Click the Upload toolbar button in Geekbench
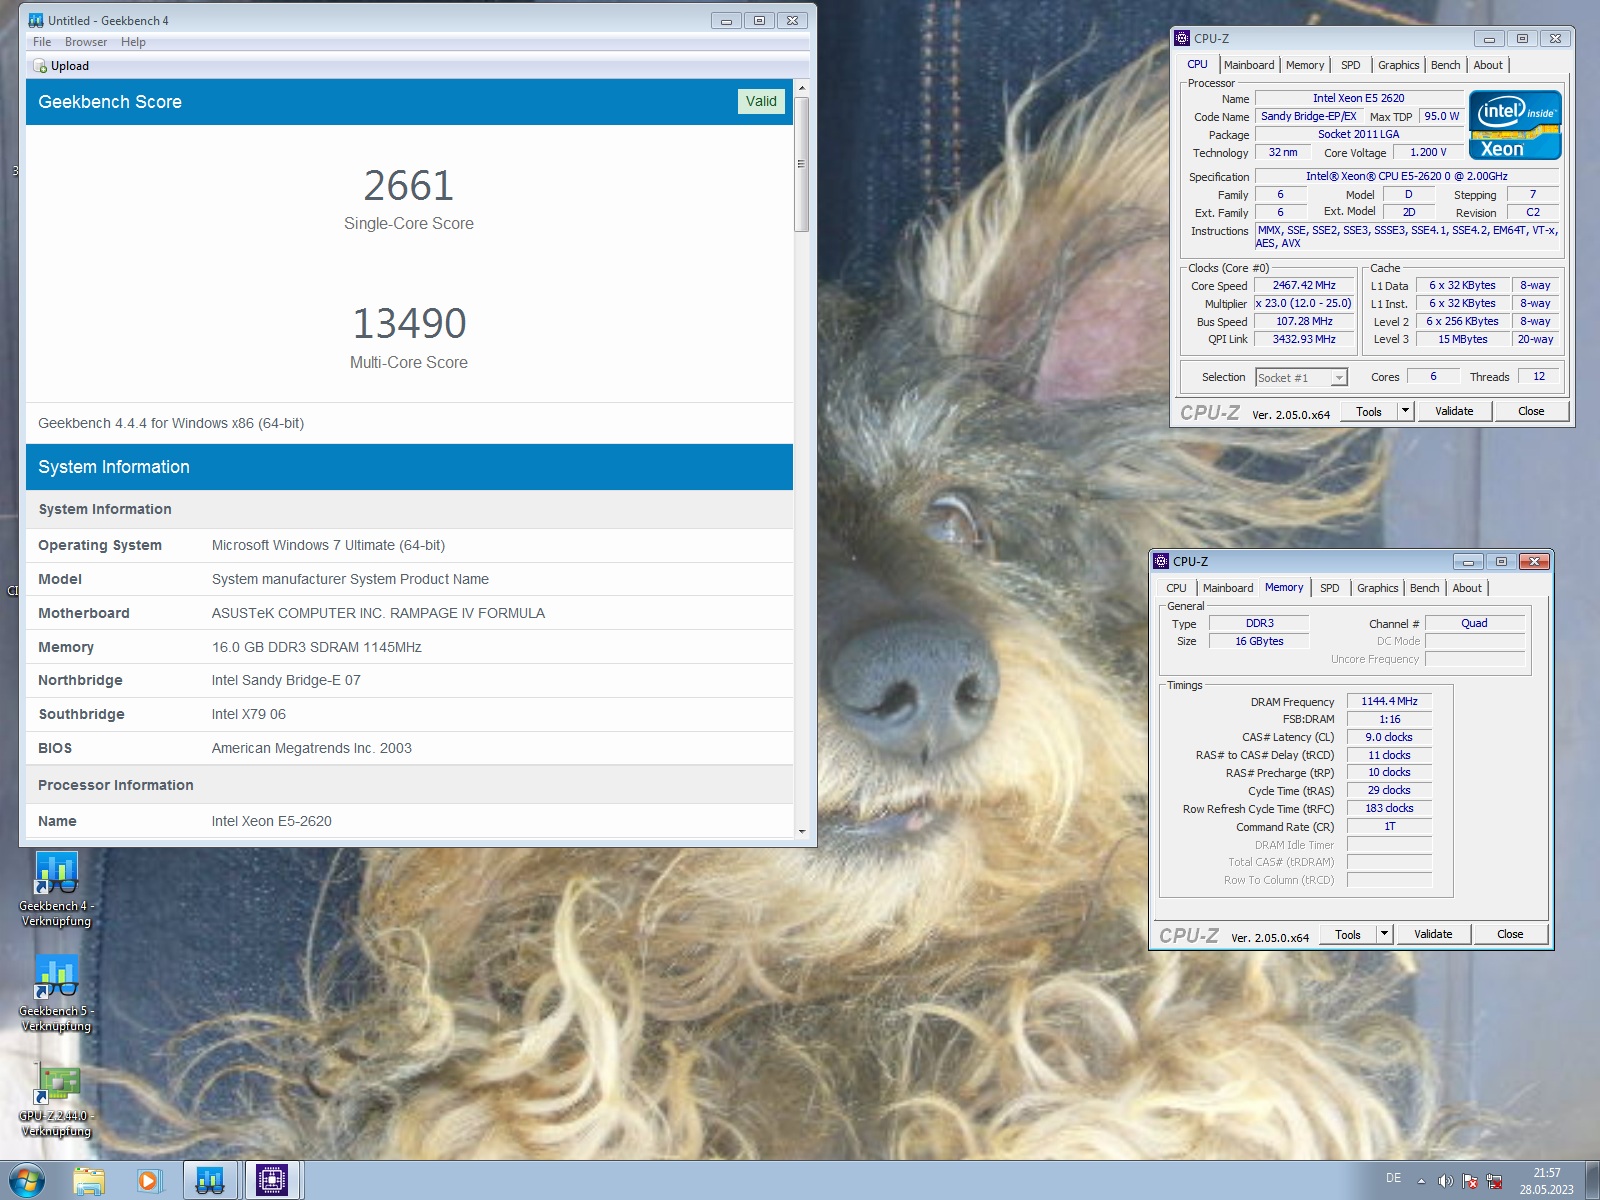This screenshot has height=1200, width=1600. click(61, 66)
